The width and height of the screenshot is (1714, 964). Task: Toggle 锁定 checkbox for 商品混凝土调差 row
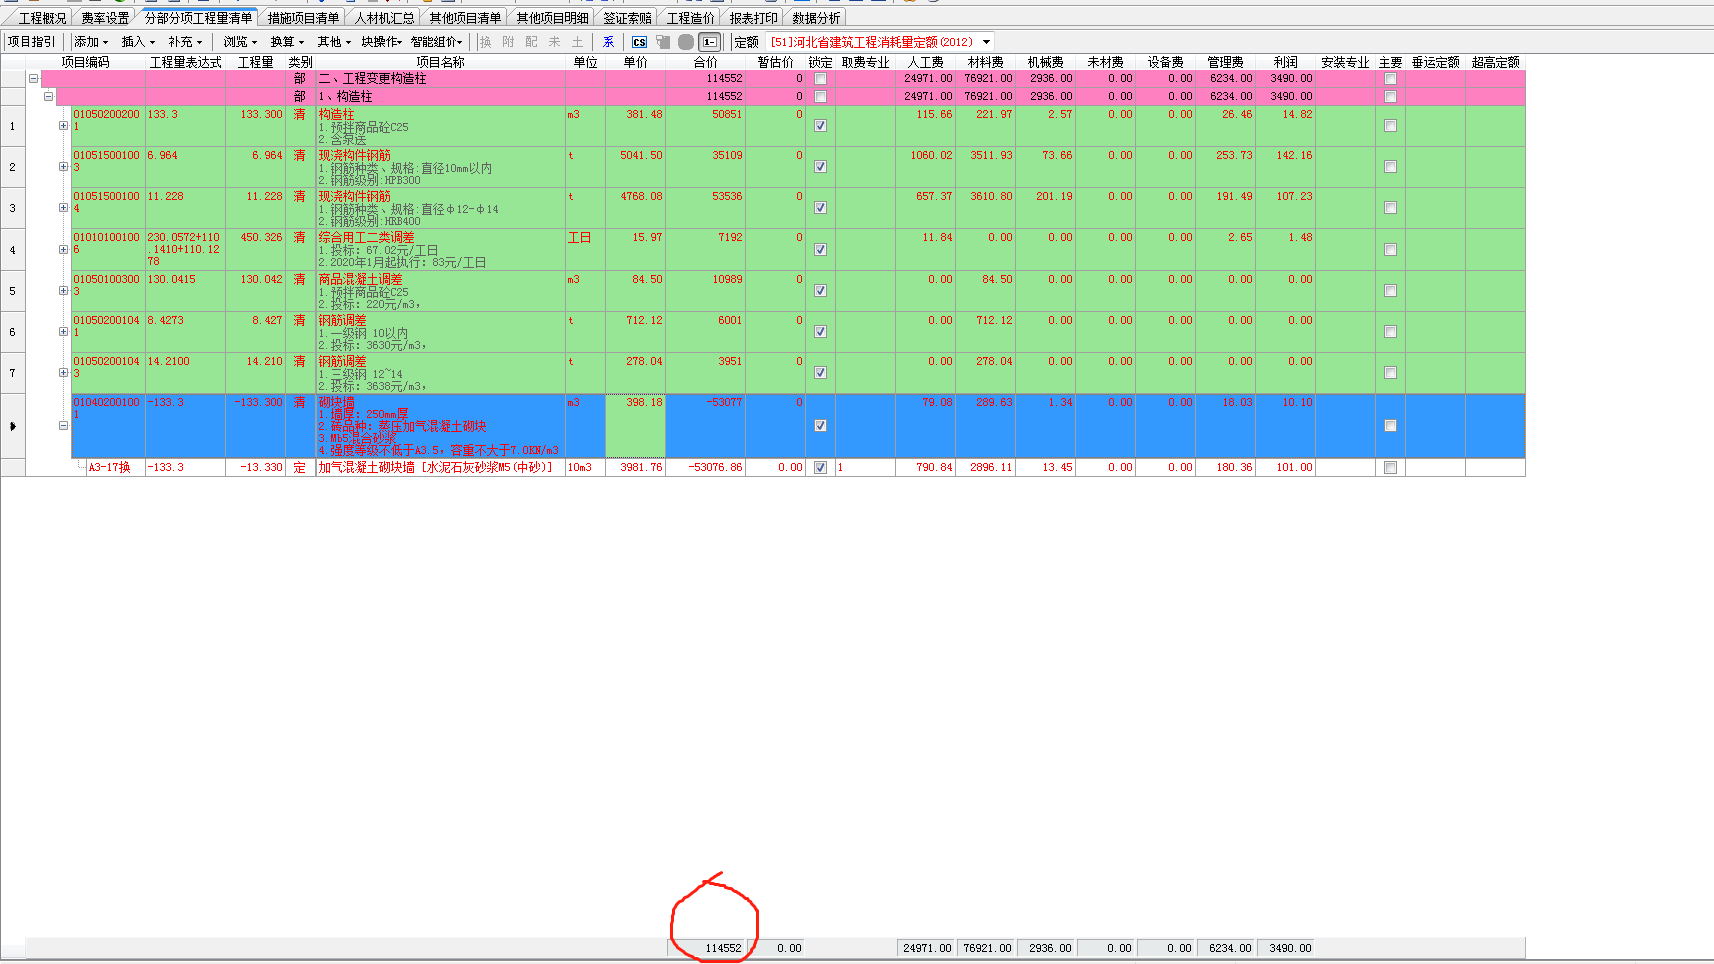pos(820,291)
